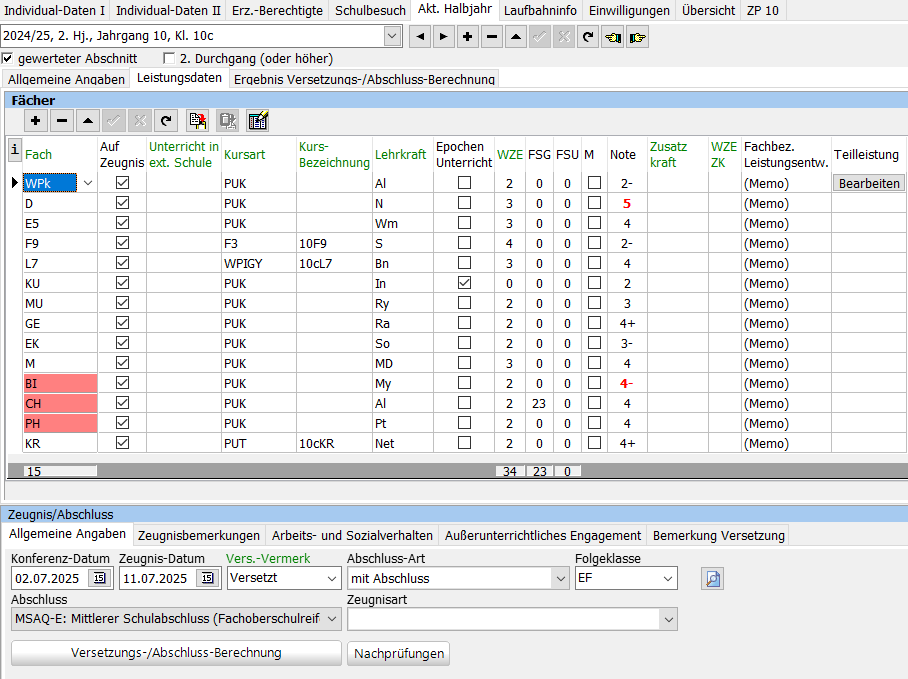This screenshot has height=679, width=908.
Task: Open the Laufbahninfo tab
Action: click(x=540, y=10)
